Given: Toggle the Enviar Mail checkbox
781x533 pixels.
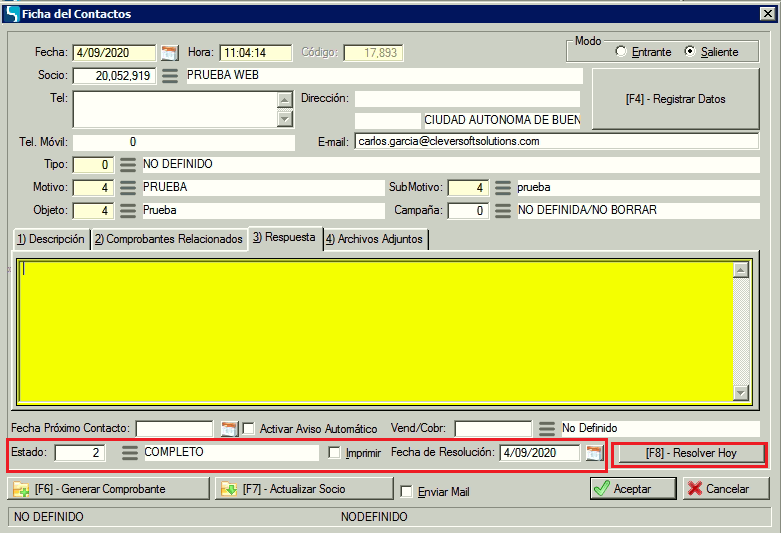Looking at the screenshot, I should point(406,492).
